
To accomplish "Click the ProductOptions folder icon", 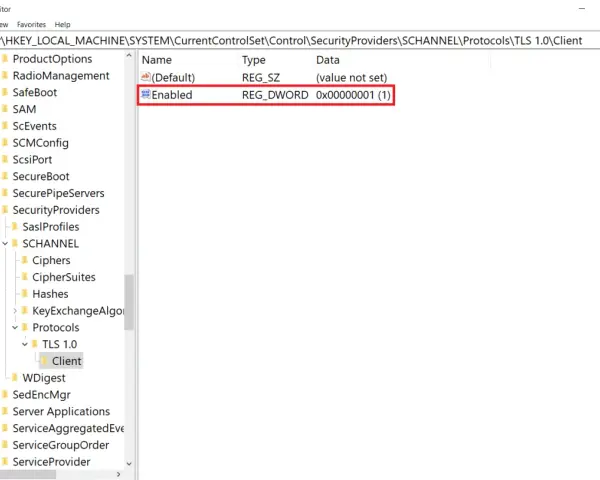I will click(5, 59).
